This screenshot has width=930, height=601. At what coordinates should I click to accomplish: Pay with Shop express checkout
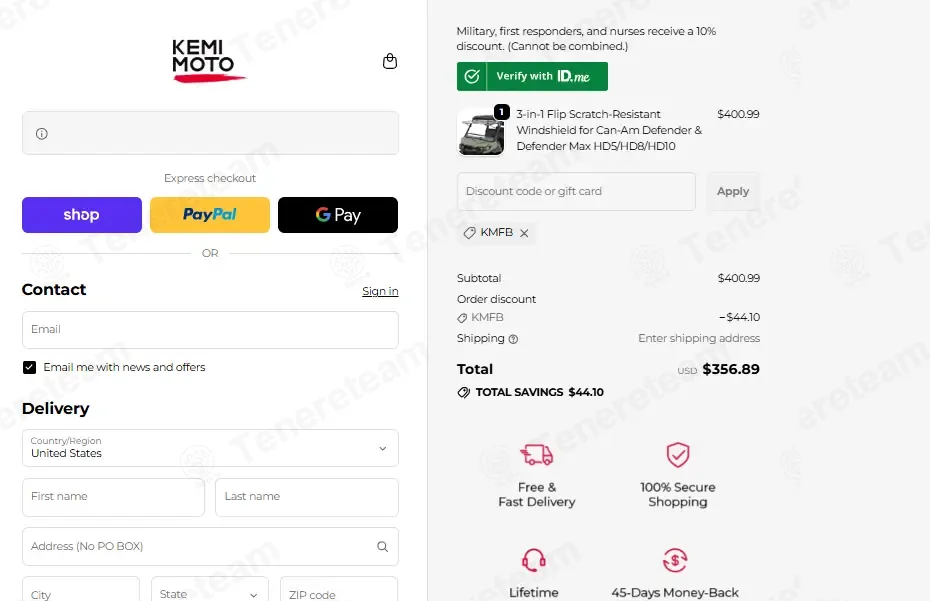(82, 215)
